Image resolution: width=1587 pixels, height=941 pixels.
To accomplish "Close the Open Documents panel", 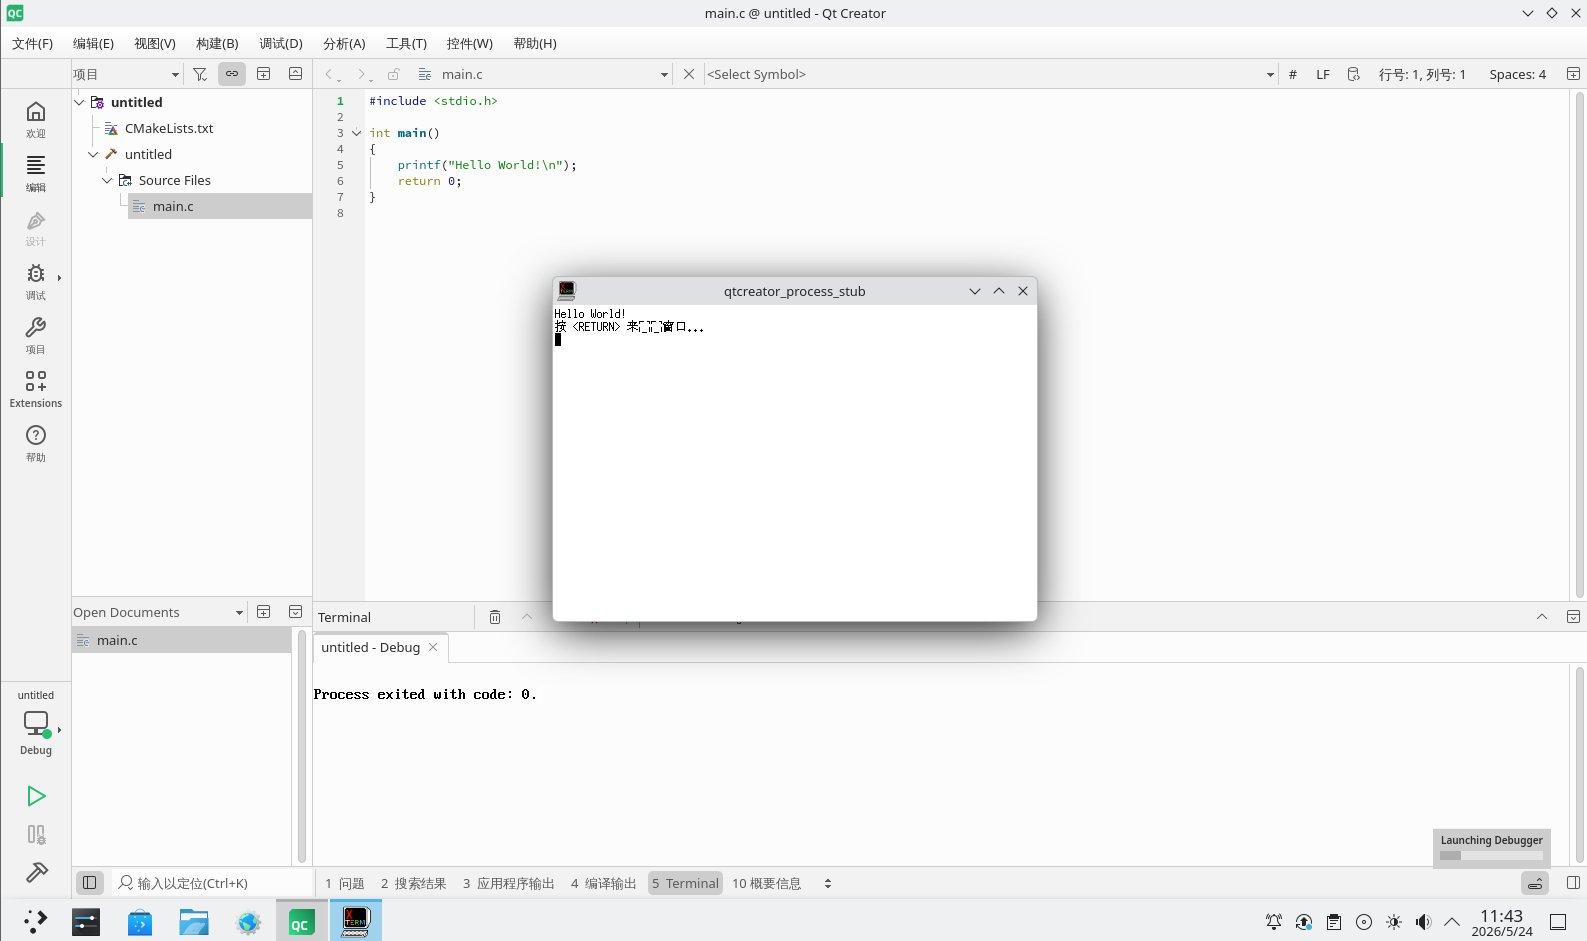I will point(296,612).
